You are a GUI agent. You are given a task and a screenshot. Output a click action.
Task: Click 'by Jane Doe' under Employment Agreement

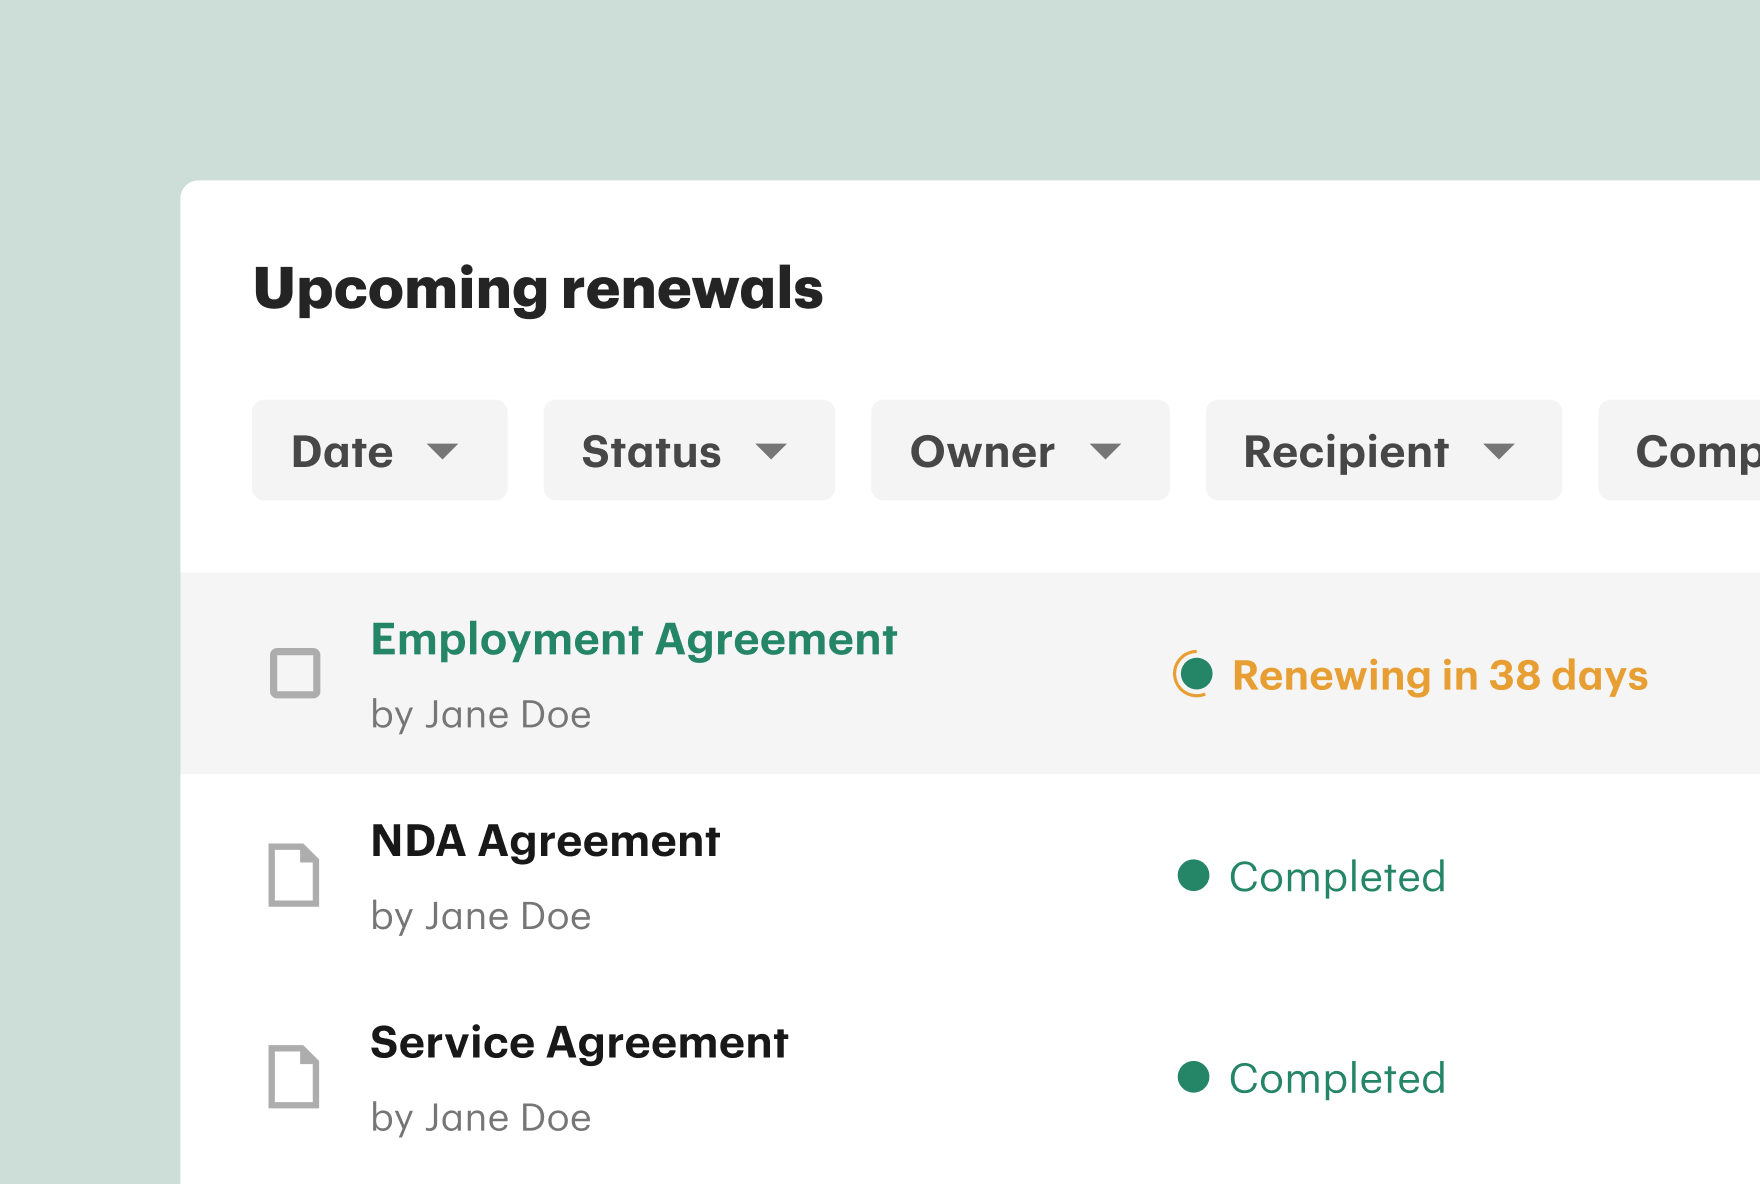pos(481,715)
